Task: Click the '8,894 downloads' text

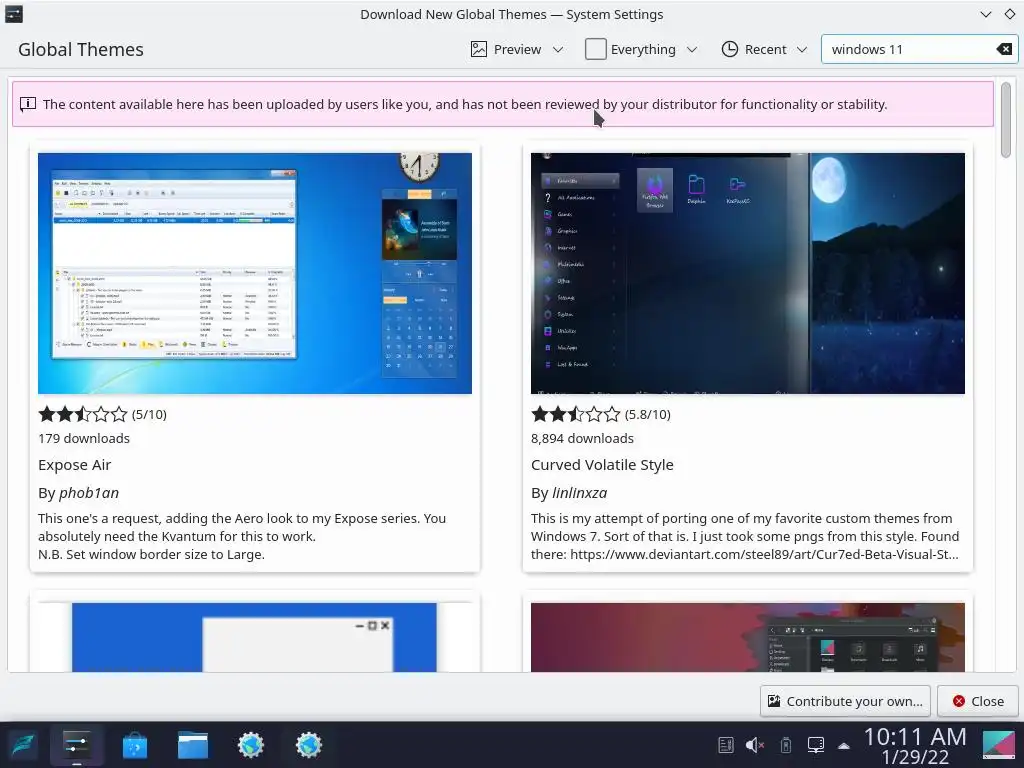Action: point(583,438)
